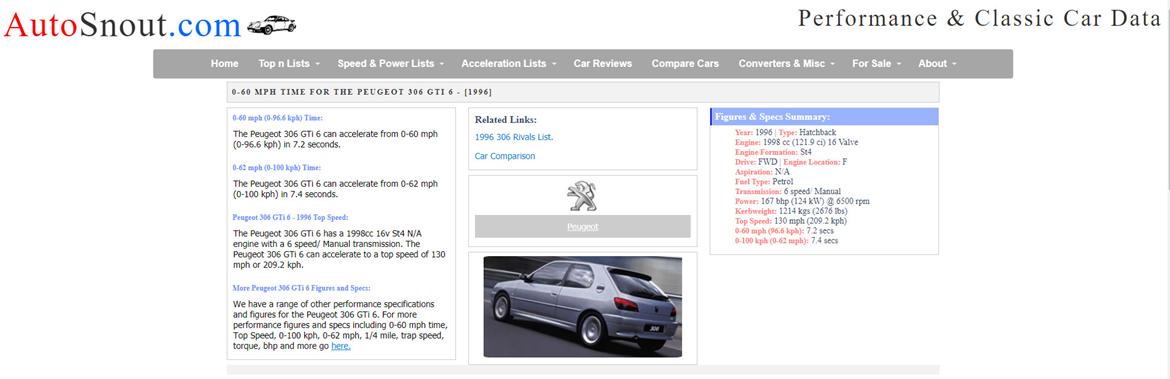Image resolution: width=1170 pixels, height=379 pixels.
Task: Click the 'Transmission: 6 speed/ Manual' spec line
Action: (x=787, y=191)
